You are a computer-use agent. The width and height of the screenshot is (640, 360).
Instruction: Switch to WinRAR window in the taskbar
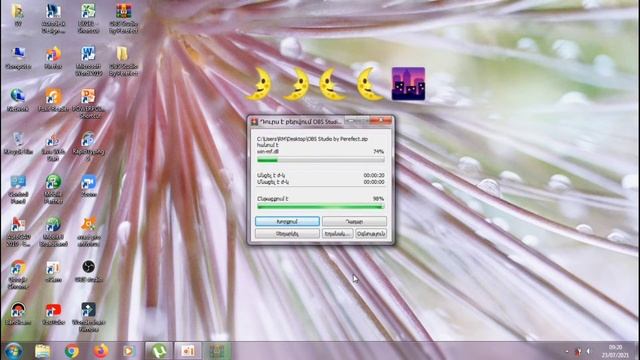218,351
